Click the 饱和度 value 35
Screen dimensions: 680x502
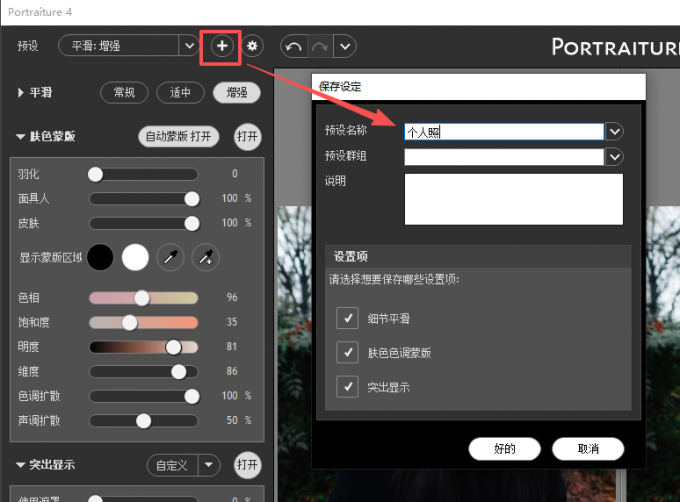[232, 322]
